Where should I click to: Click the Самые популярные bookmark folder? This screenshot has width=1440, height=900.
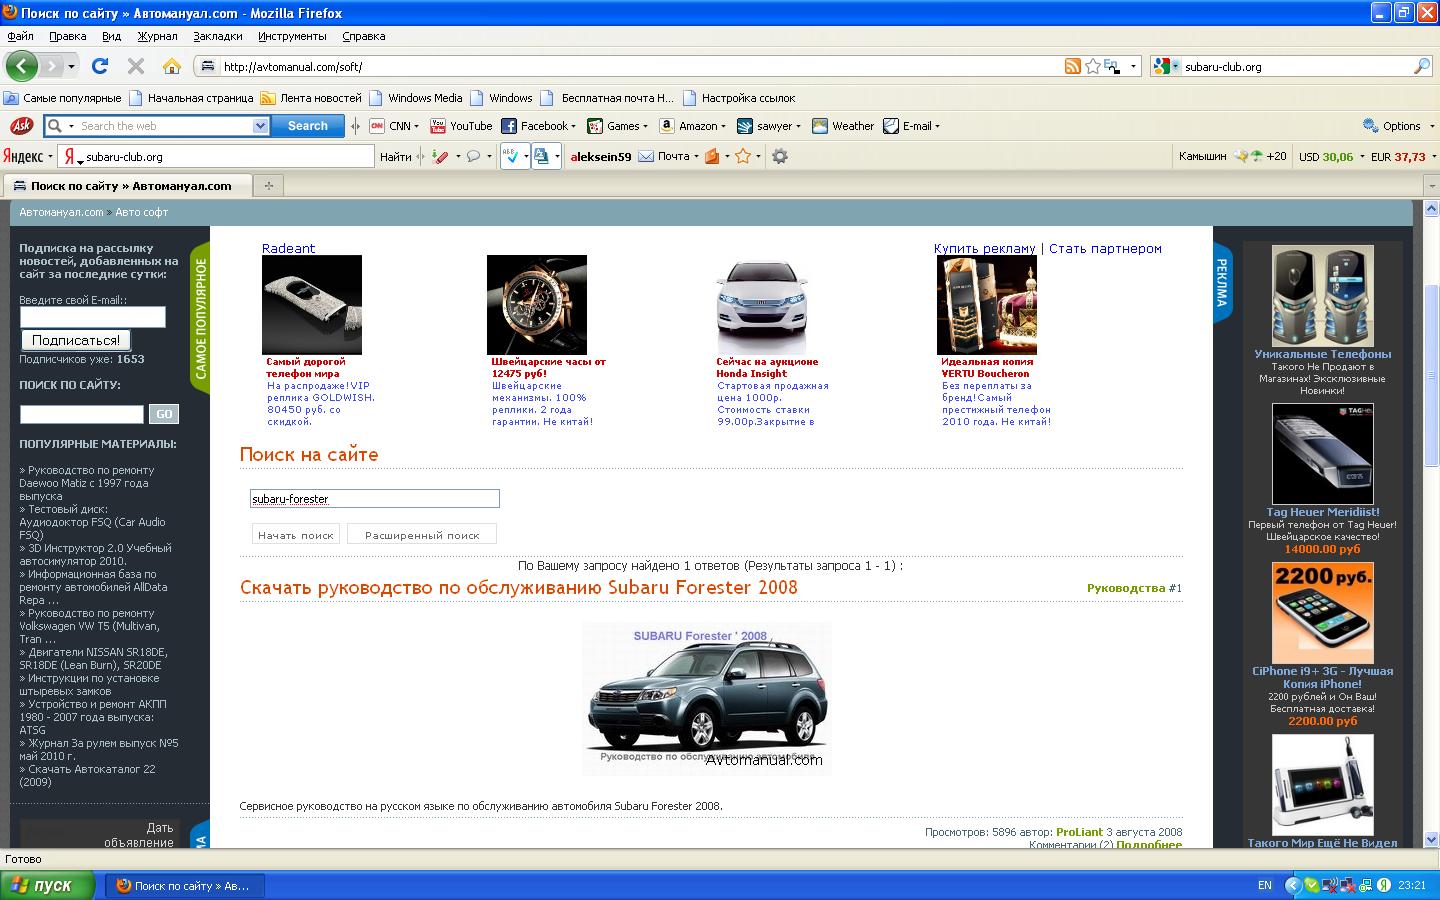(63, 98)
